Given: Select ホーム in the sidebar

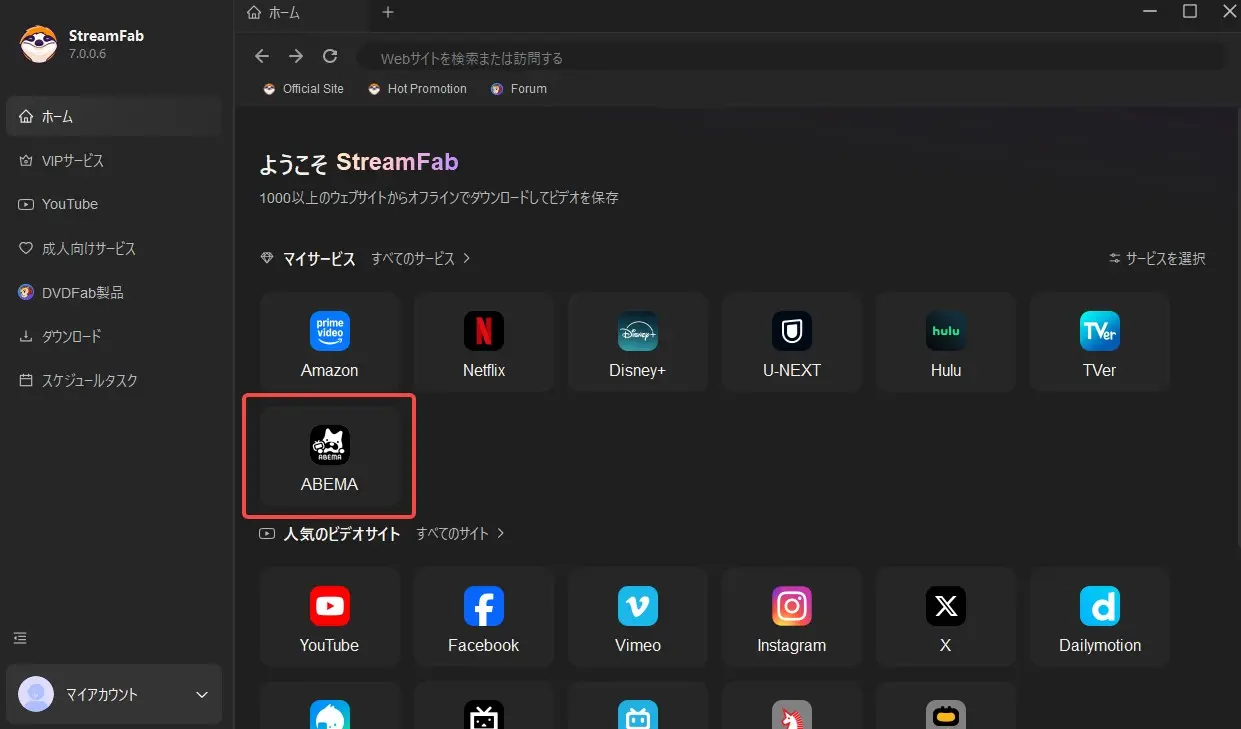Looking at the screenshot, I should coord(114,117).
